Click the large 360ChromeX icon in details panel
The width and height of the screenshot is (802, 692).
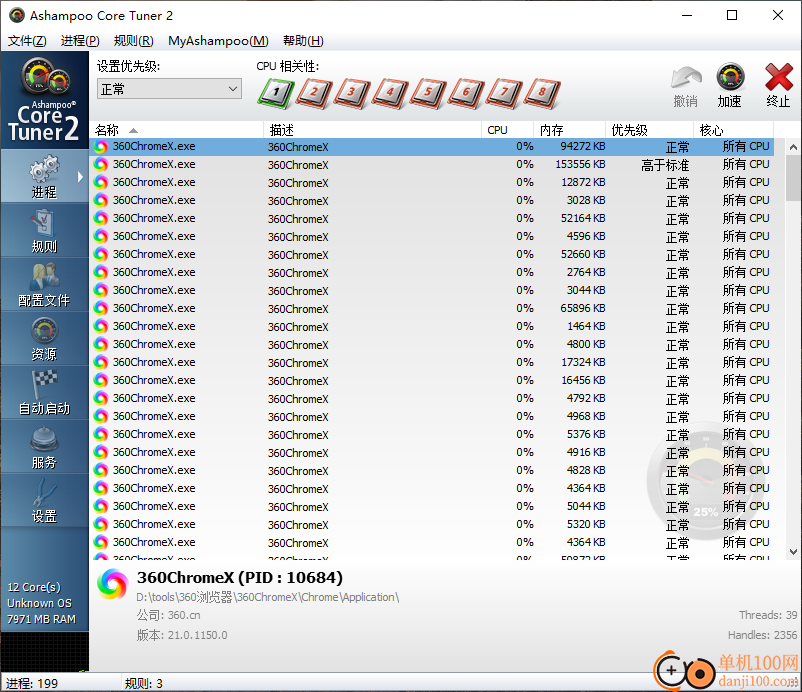112,584
